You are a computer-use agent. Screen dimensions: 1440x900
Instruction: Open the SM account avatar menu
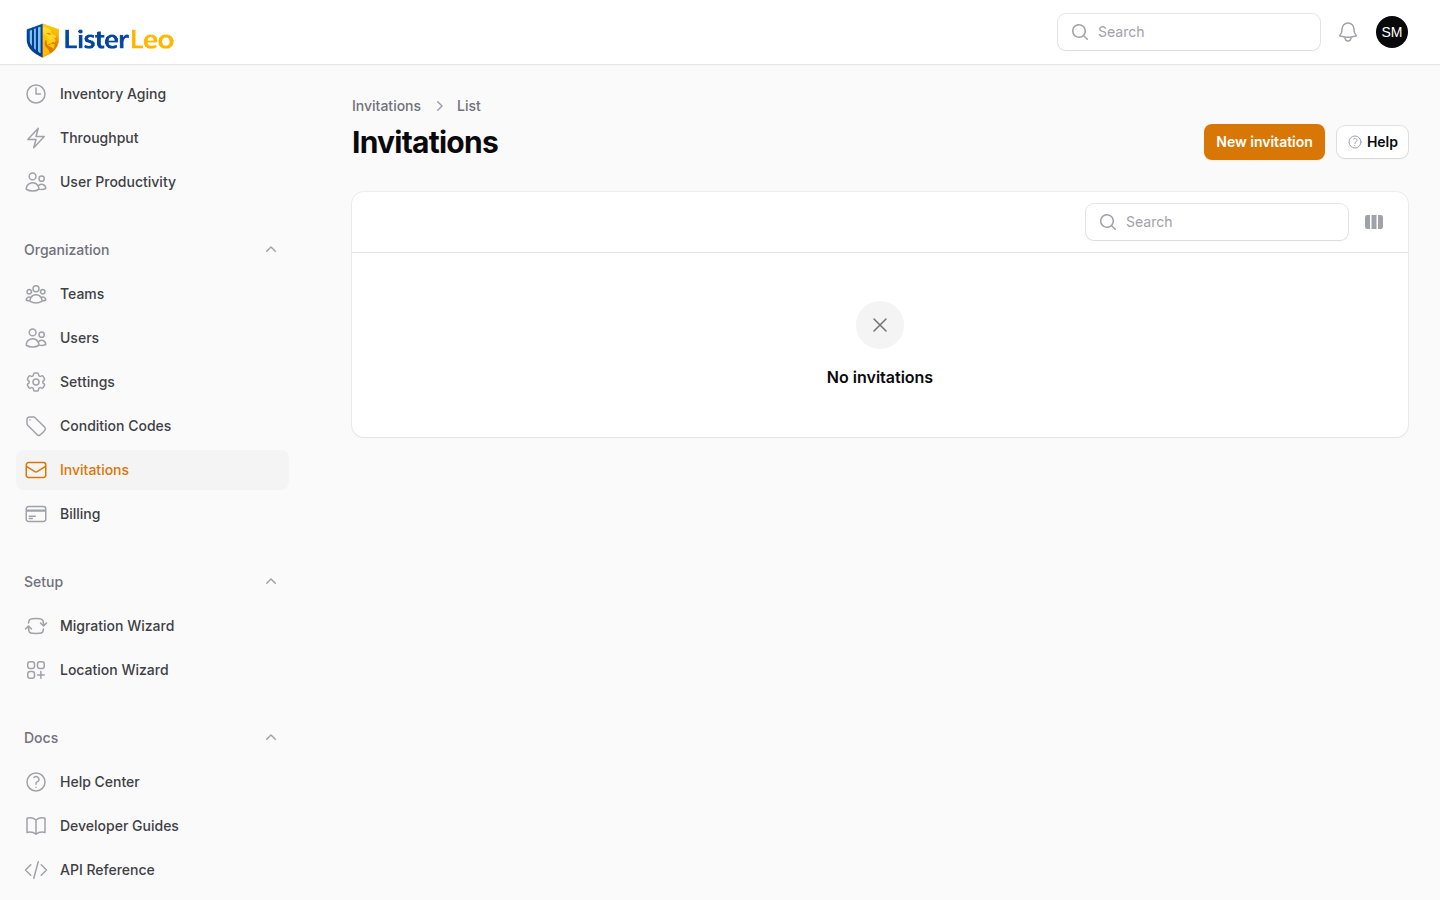click(1392, 31)
